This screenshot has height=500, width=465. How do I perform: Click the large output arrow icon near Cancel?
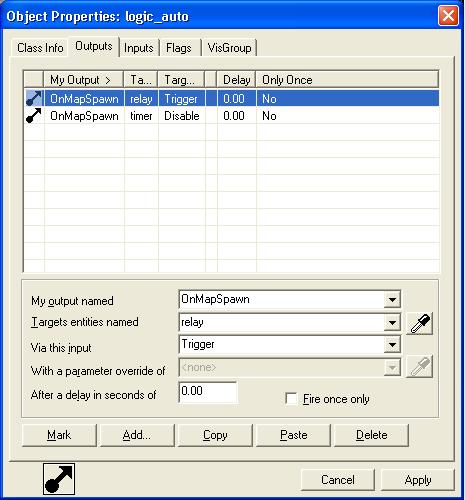coord(59,479)
